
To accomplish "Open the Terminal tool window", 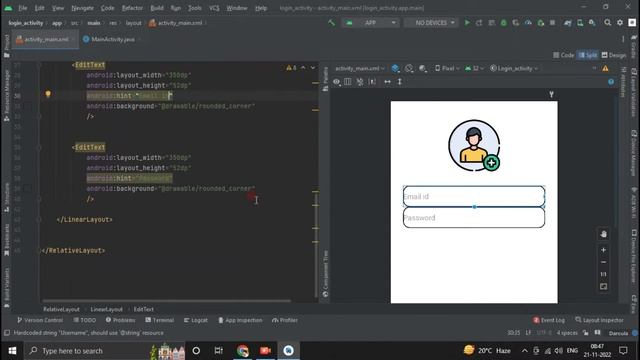I will (160, 320).
